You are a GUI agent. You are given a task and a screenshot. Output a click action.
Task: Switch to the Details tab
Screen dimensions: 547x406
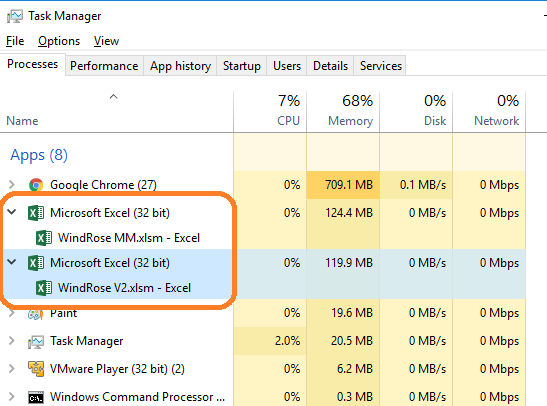pos(330,66)
